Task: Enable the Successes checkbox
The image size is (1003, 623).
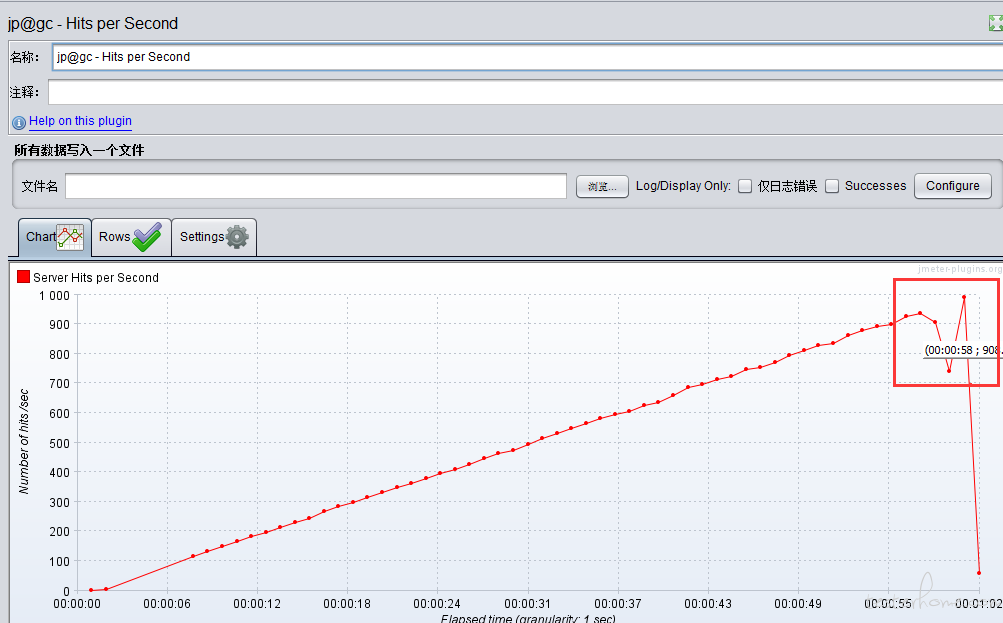Action: click(x=832, y=186)
